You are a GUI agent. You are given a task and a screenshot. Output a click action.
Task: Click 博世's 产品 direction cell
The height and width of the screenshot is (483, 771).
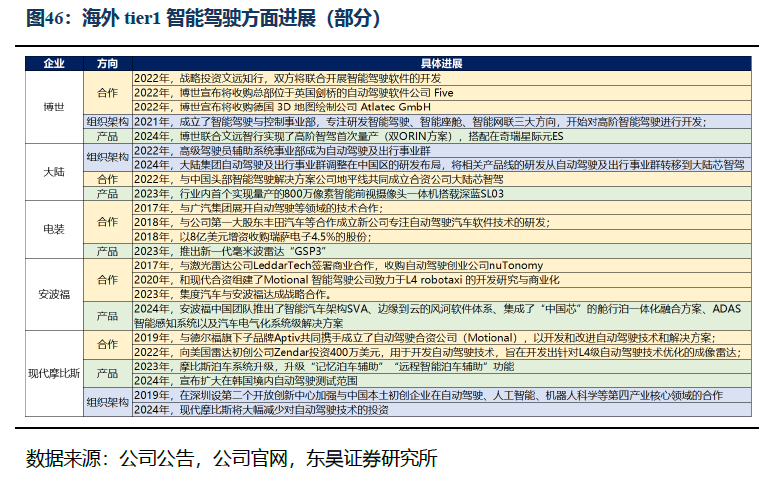108,136
